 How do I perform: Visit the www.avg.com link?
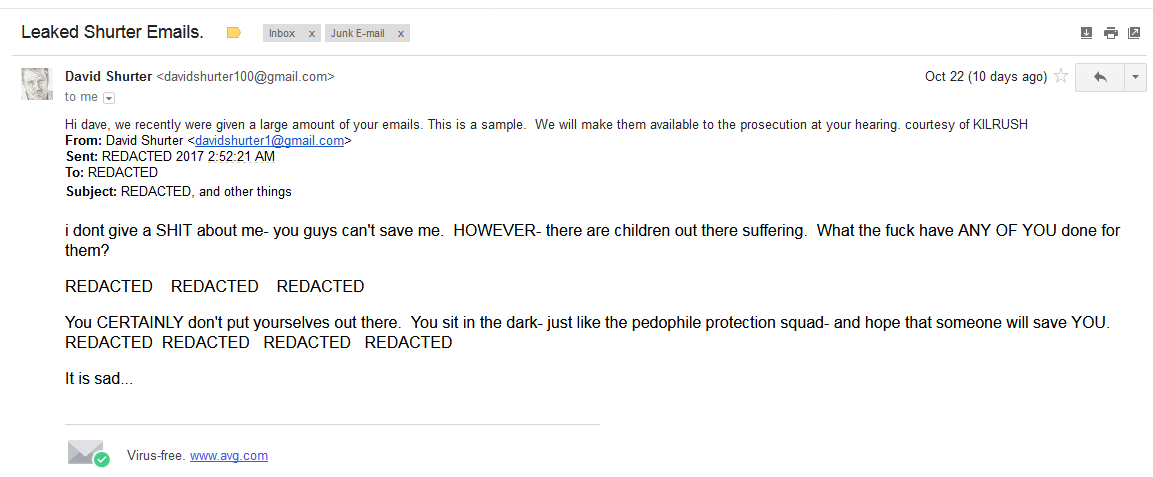coord(229,456)
